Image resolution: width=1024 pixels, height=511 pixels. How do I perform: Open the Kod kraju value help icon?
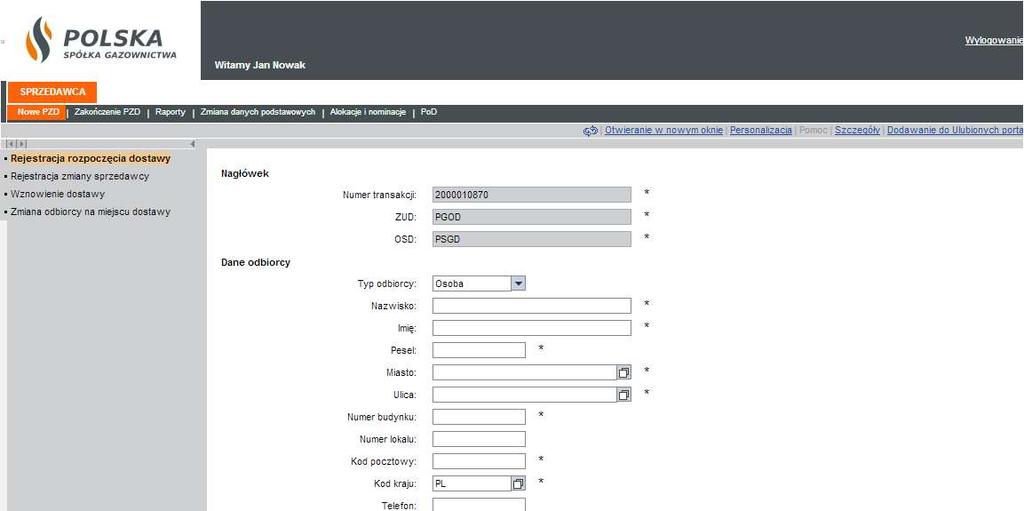coord(518,484)
